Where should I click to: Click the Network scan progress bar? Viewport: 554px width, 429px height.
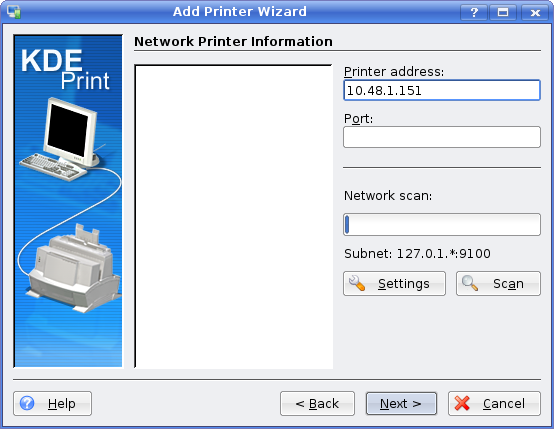(442, 224)
